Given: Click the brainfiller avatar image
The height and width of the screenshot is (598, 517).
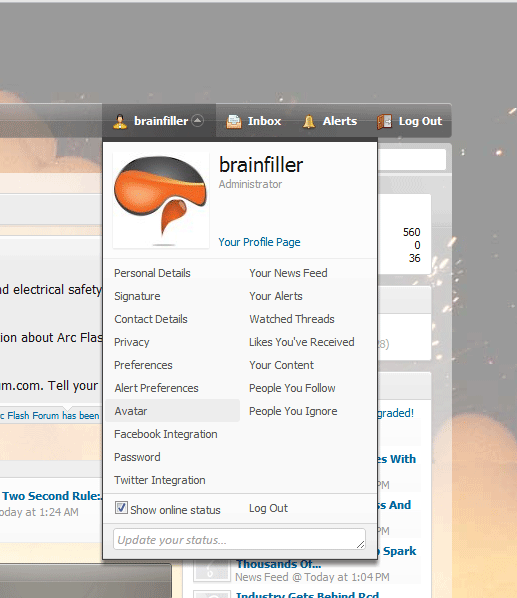Looking at the screenshot, I should click(x=161, y=200).
